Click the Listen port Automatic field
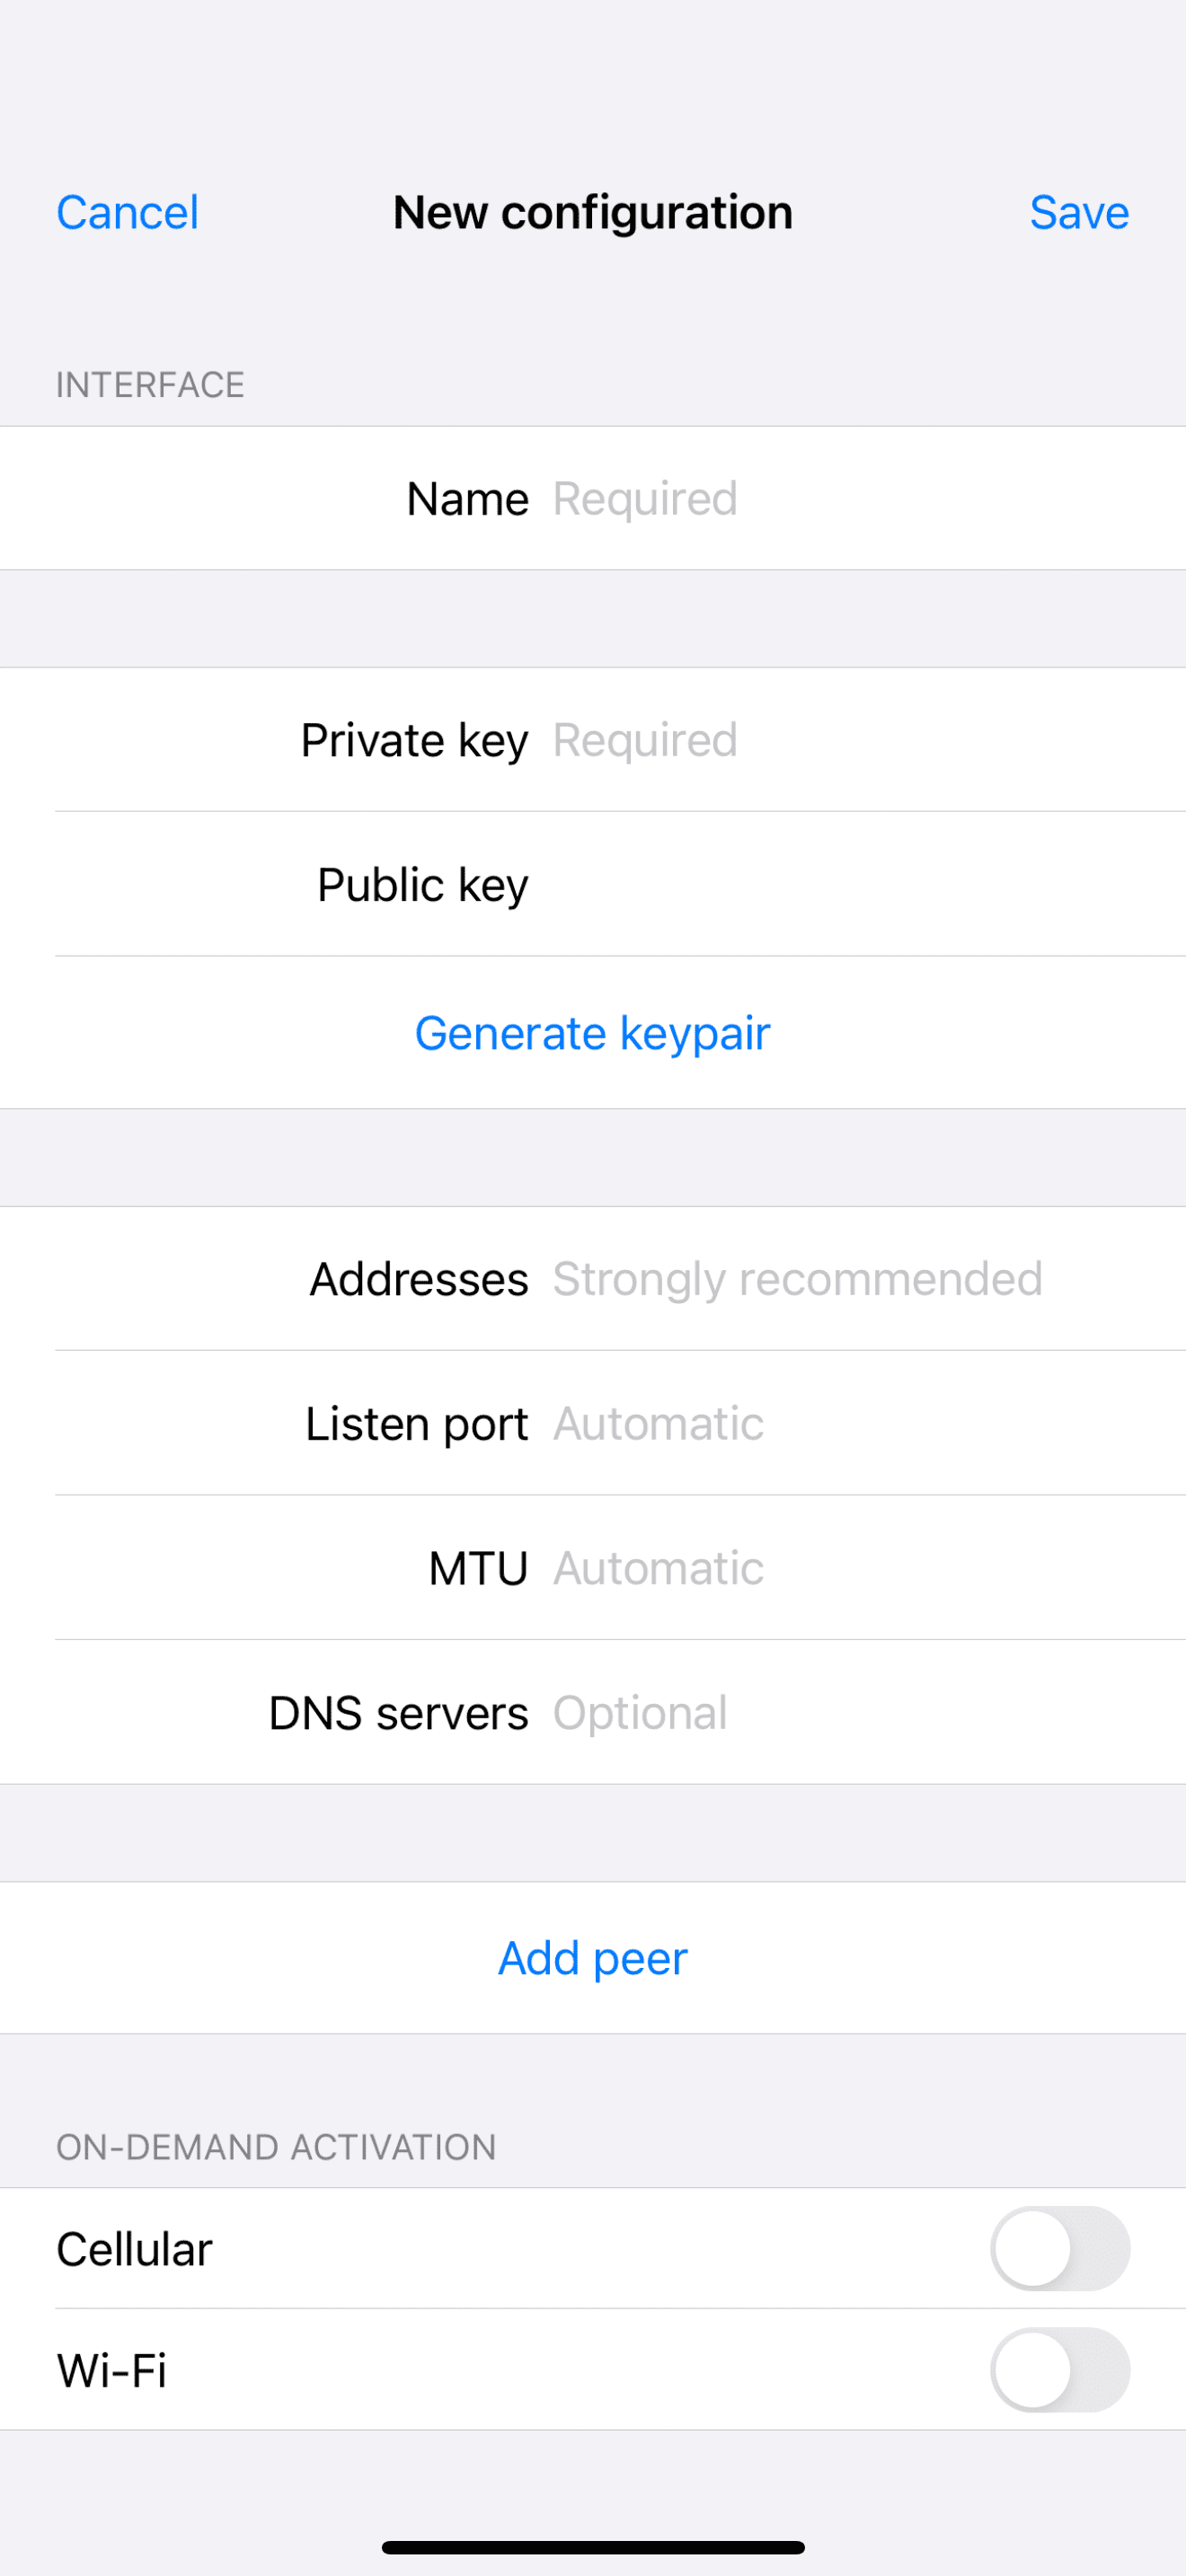 coord(800,1424)
